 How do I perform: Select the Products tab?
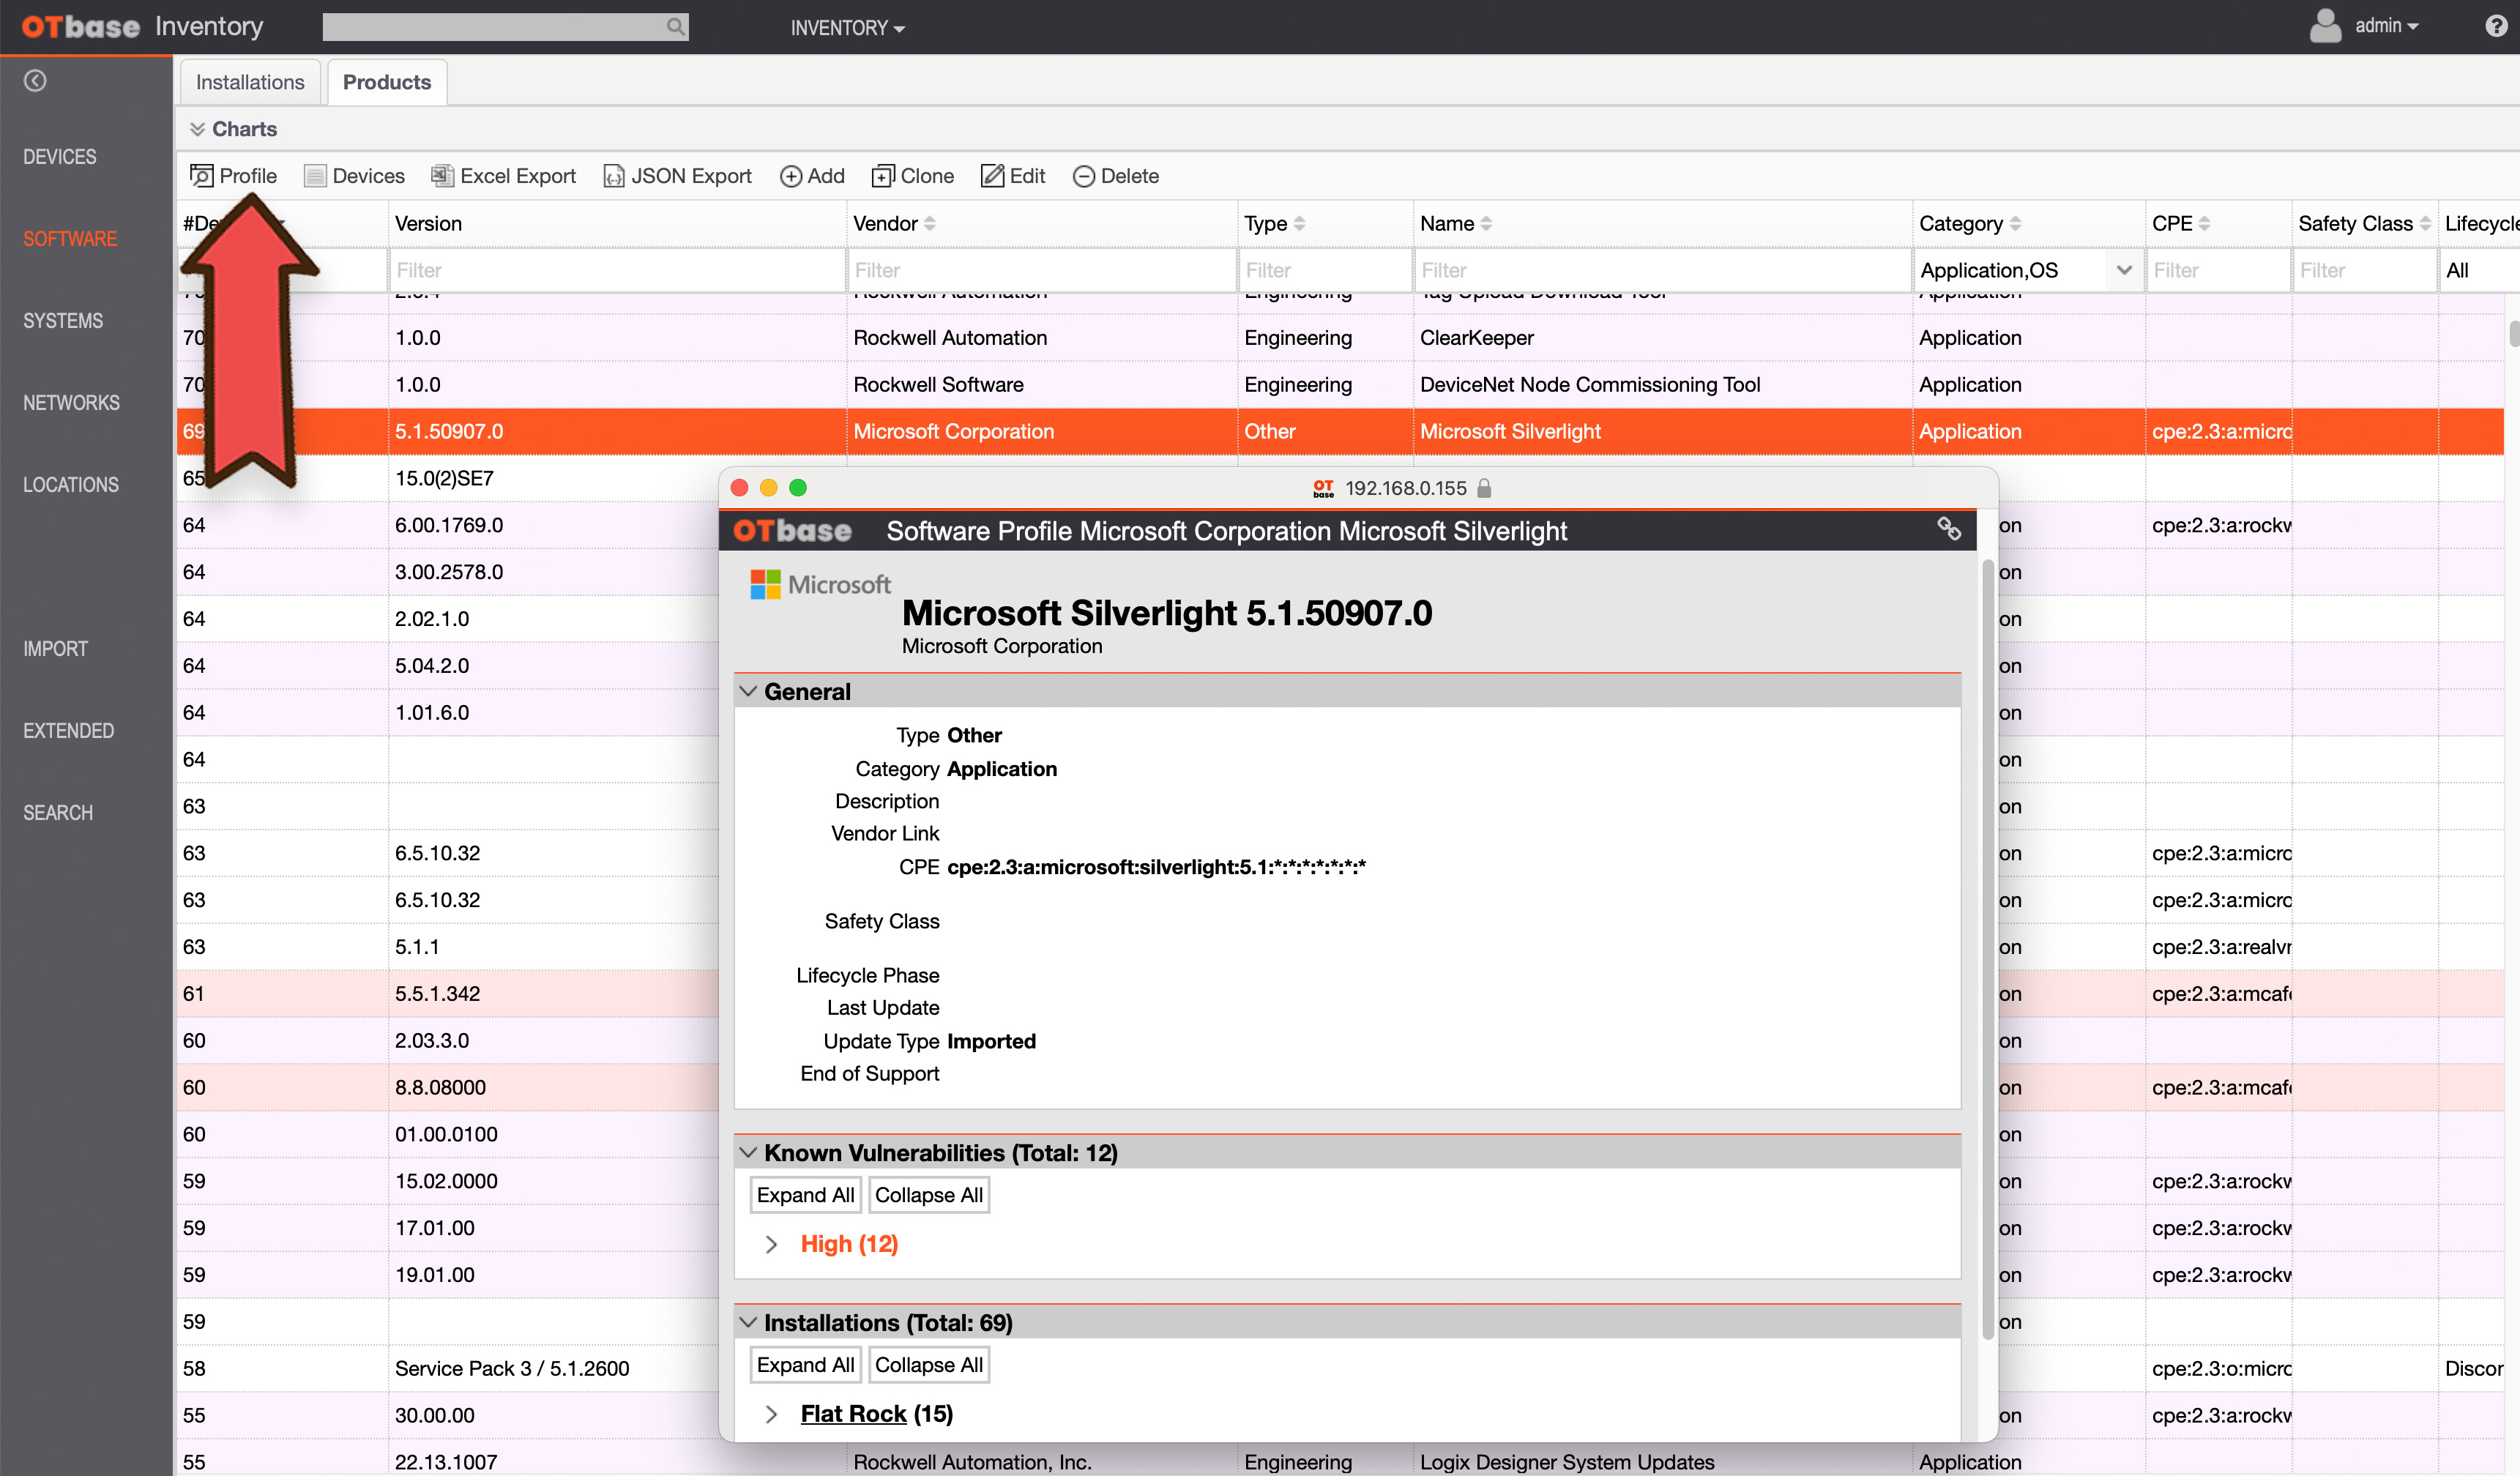pyautogui.click(x=387, y=82)
